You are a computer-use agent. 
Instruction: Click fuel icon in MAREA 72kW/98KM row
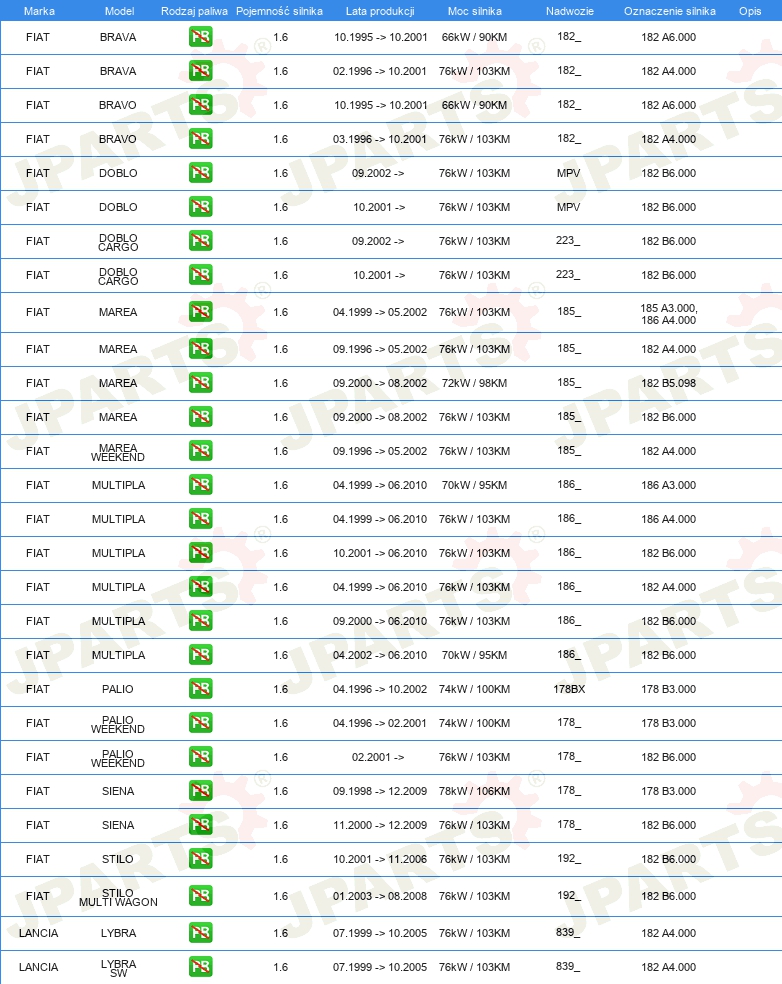(x=201, y=383)
